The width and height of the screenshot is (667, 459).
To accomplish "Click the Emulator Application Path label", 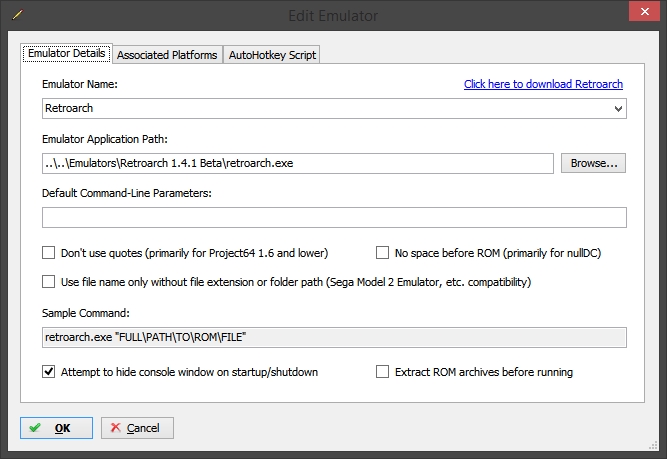I will click(105, 139).
